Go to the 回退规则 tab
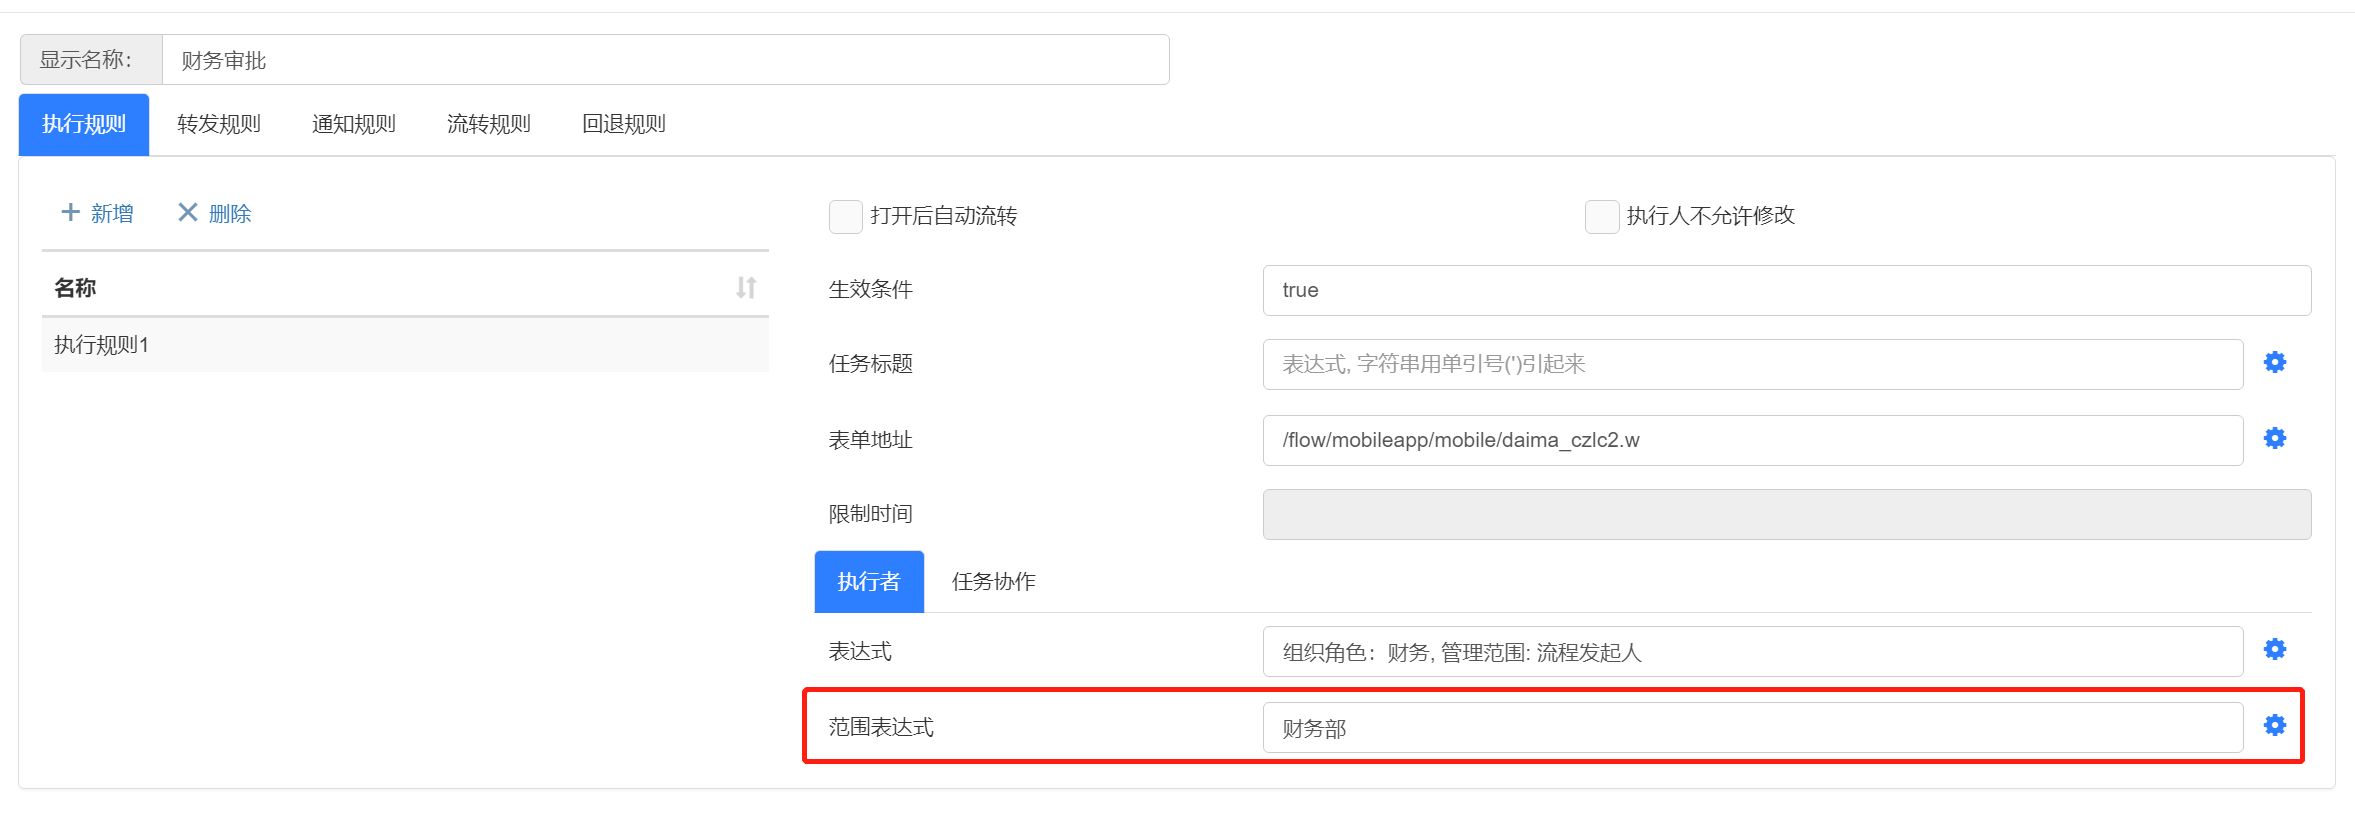 (623, 124)
